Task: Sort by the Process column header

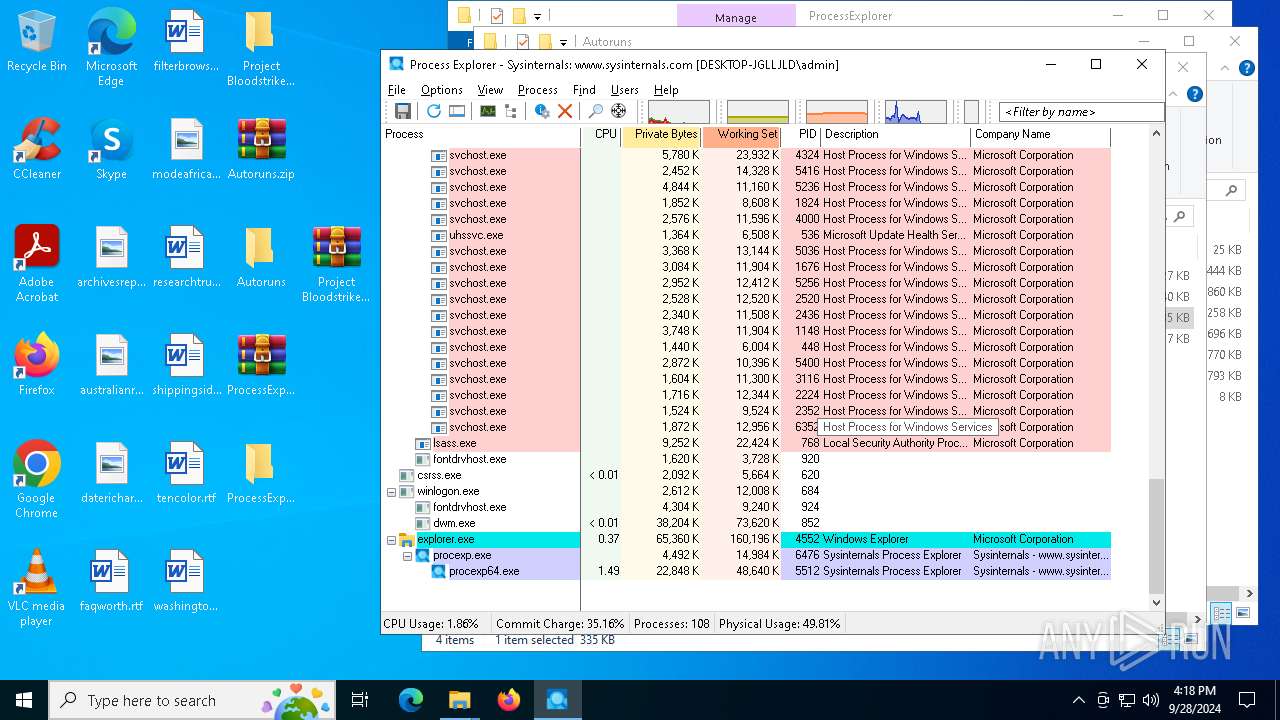Action: (481, 134)
